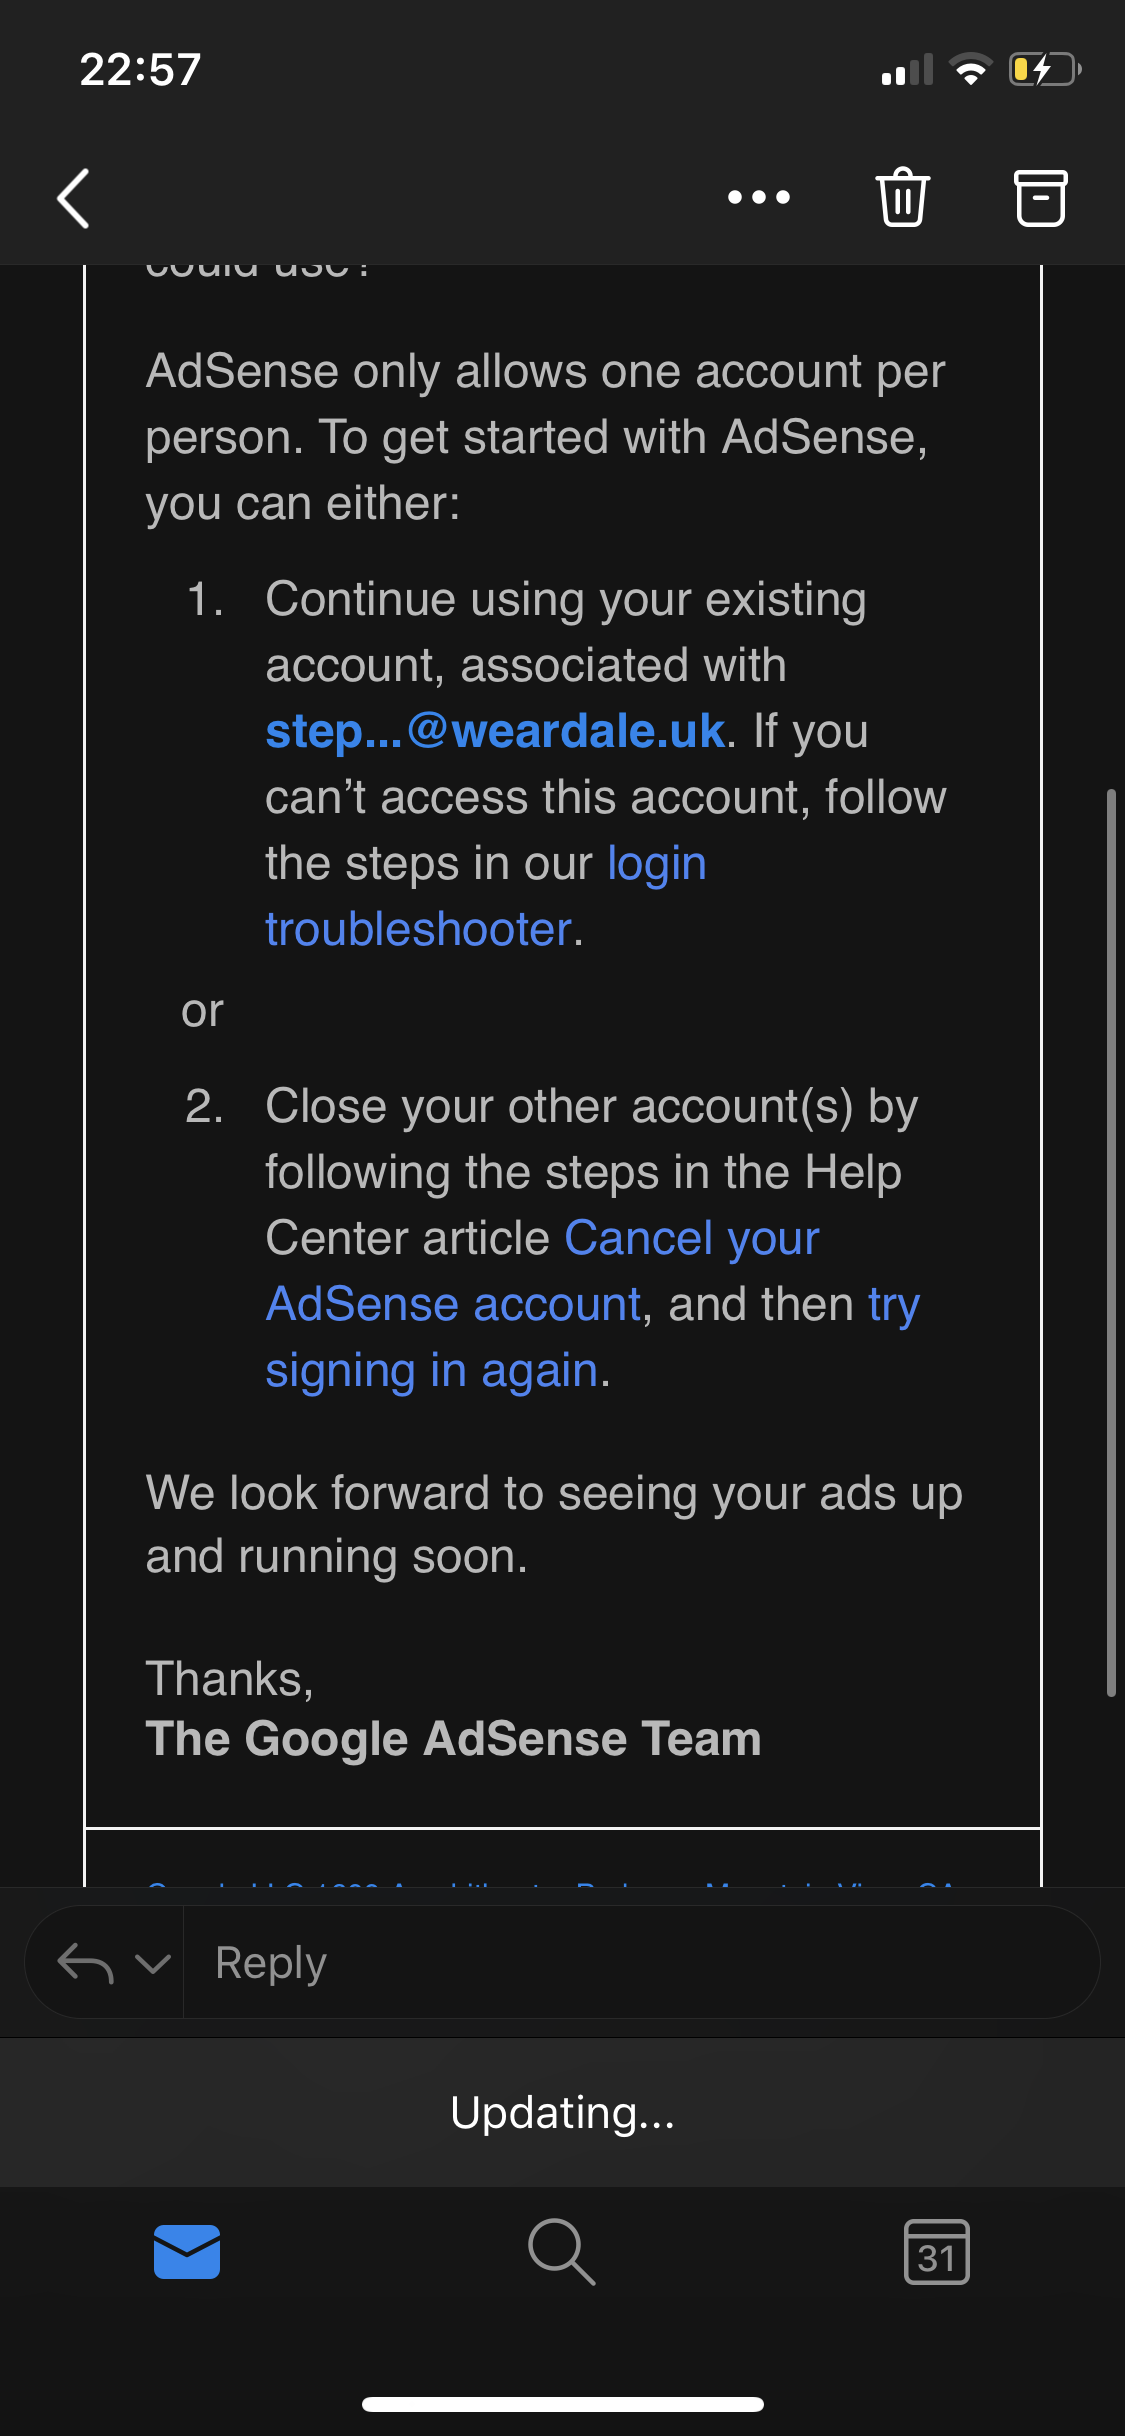This screenshot has width=1125, height=2436.
Task: Archive this email using the archive icon
Action: [1040, 198]
